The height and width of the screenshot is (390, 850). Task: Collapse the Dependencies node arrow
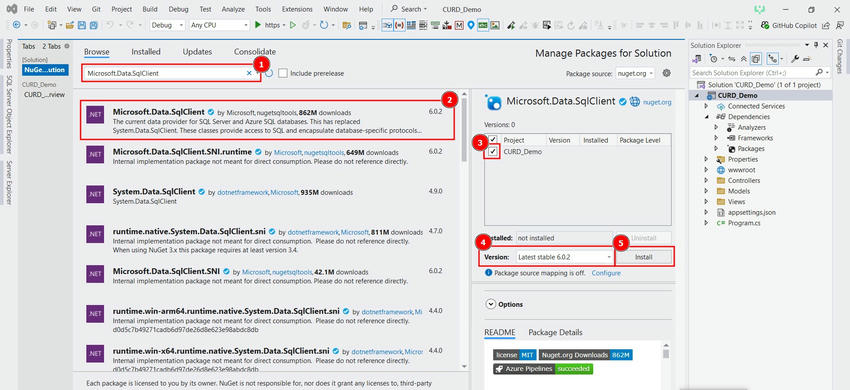706,117
